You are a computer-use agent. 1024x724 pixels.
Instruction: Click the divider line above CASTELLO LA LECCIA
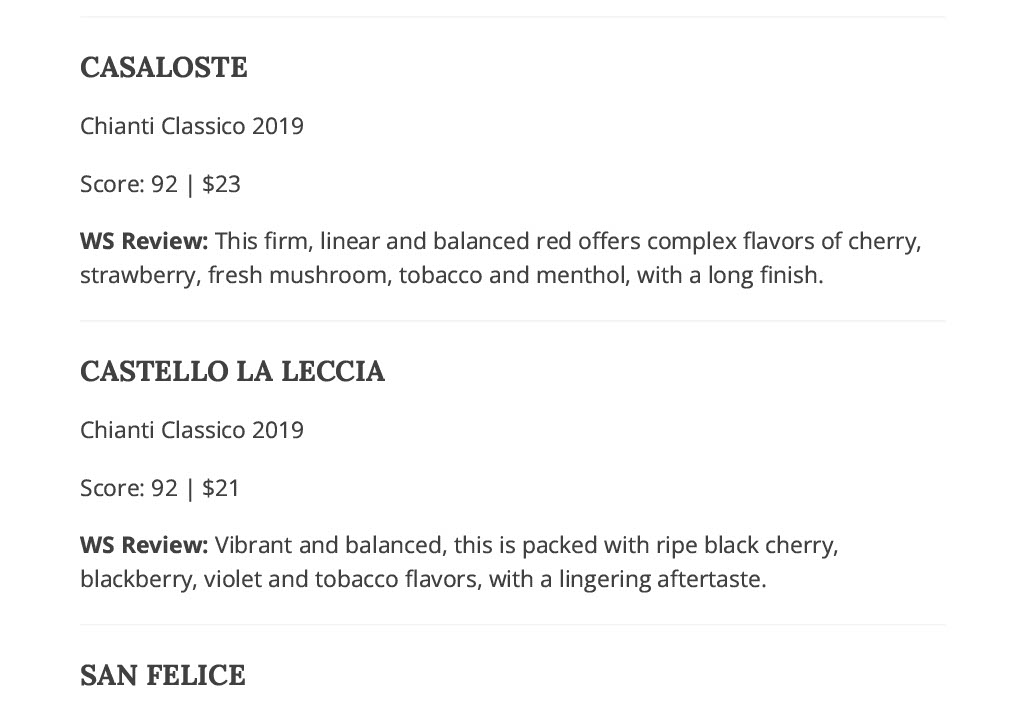513,321
